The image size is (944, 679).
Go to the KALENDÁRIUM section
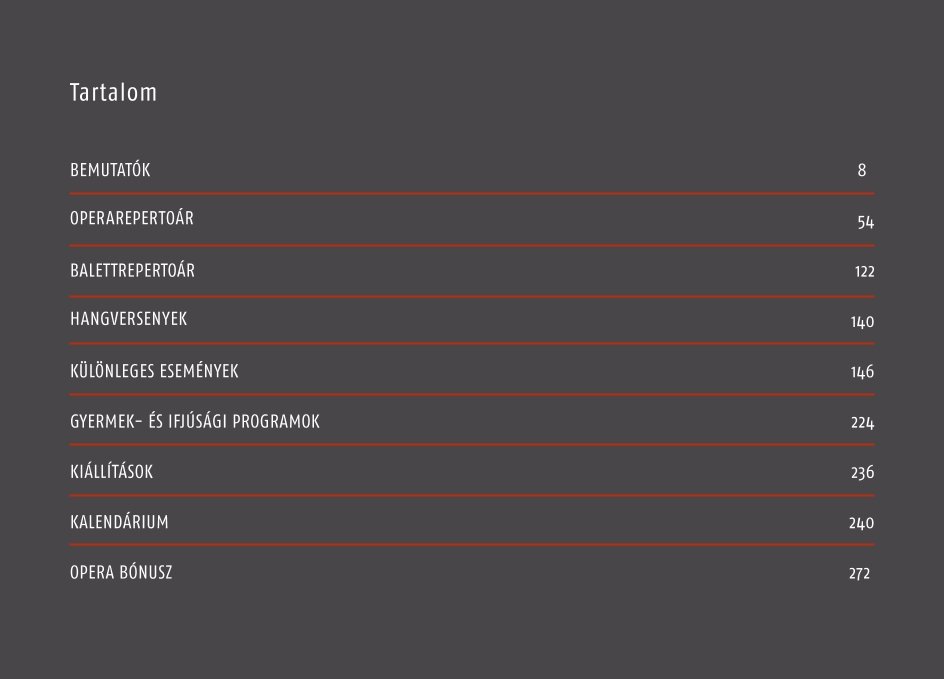pyautogui.click(x=119, y=521)
